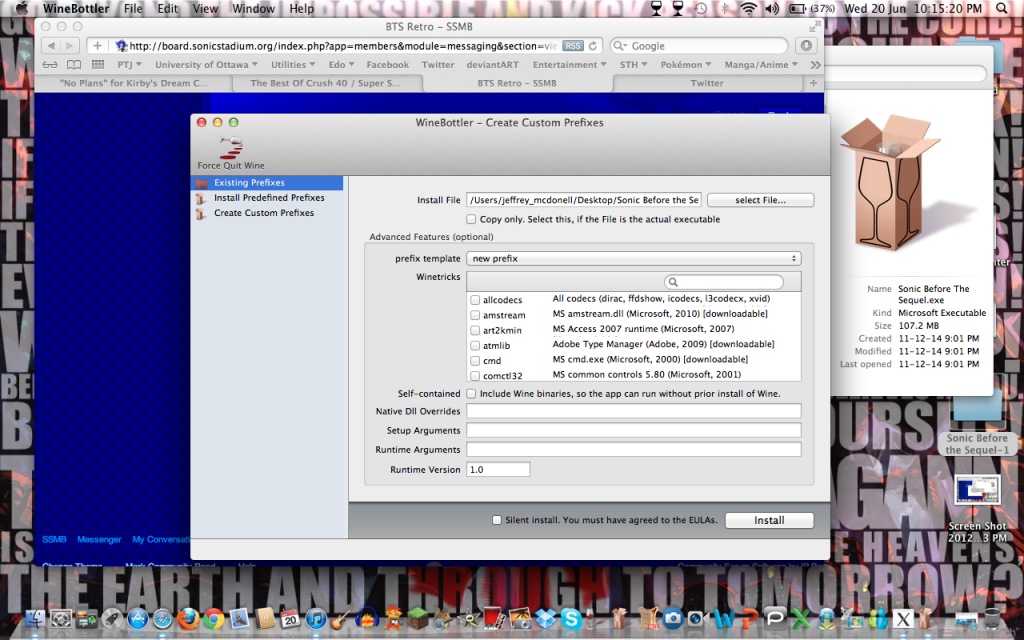Check the art2kmin winetrick
1024x640 pixels.
point(475,330)
